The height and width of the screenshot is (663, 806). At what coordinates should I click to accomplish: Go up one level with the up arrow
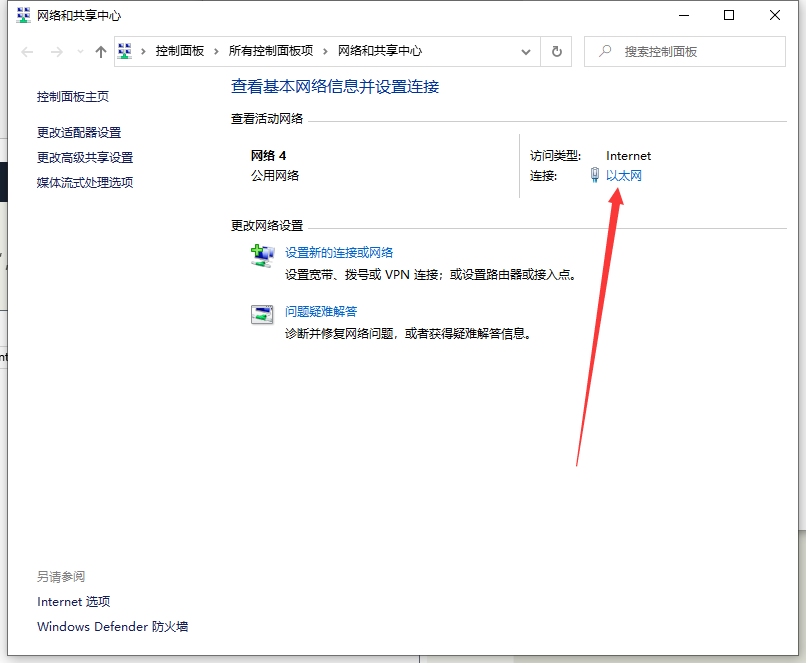coord(100,52)
